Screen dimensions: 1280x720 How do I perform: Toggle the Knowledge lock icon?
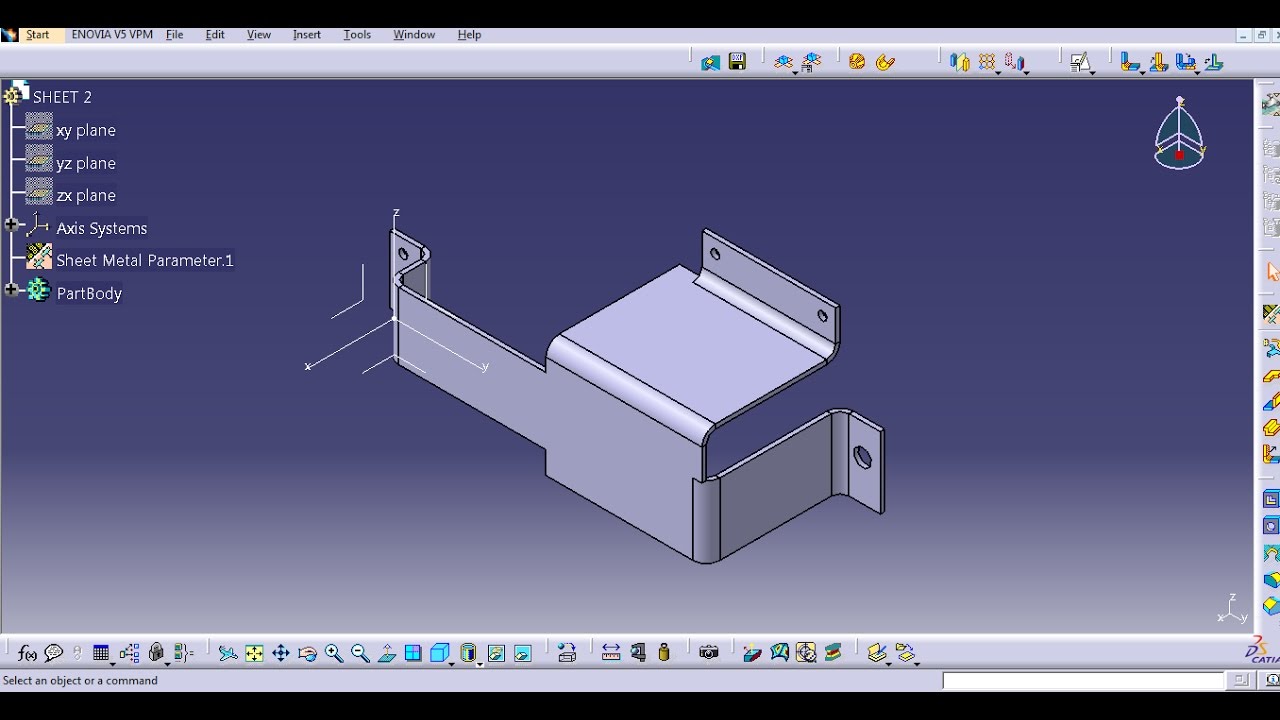tap(156, 652)
